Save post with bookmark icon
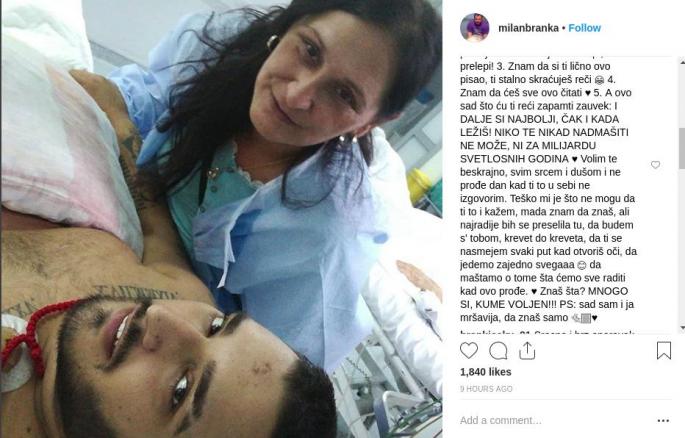The height and width of the screenshot is (438, 685). [x=664, y=350]
